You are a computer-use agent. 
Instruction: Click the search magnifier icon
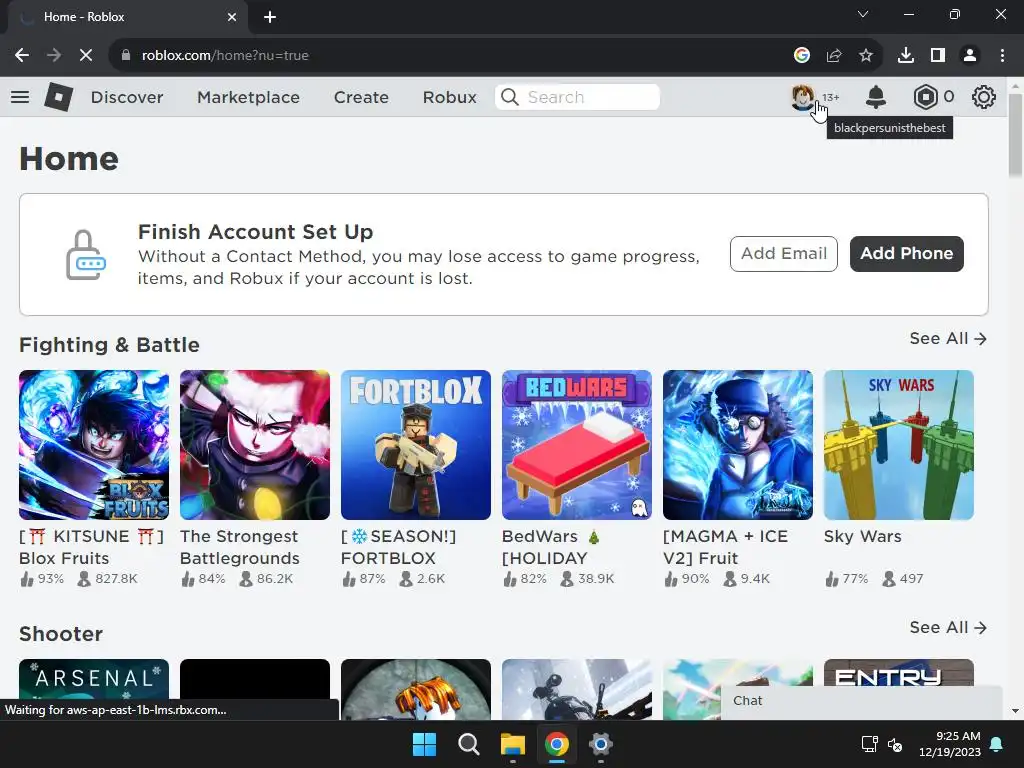(510, 97)
